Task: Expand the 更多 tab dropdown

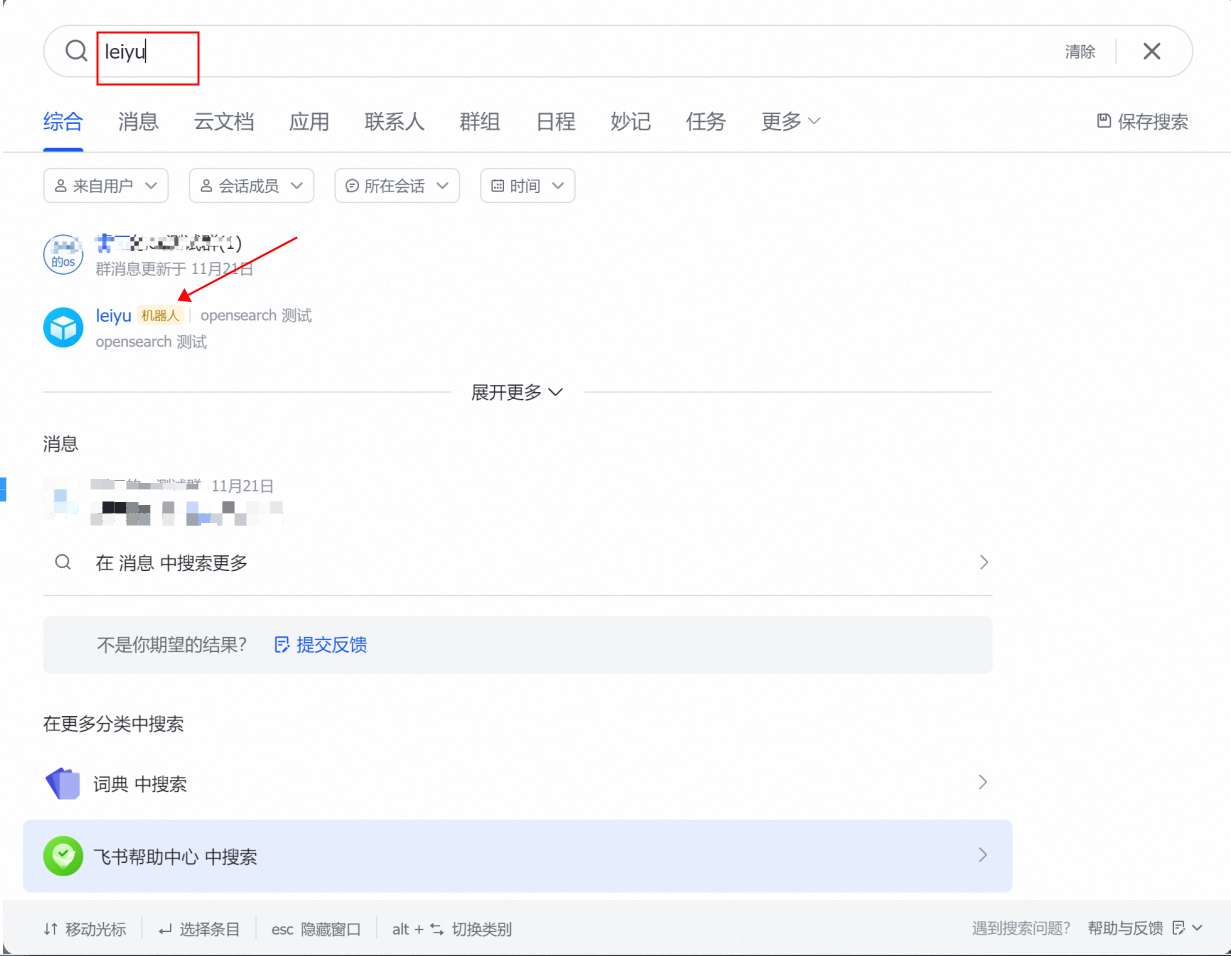Action: click(x=791, y=122)
